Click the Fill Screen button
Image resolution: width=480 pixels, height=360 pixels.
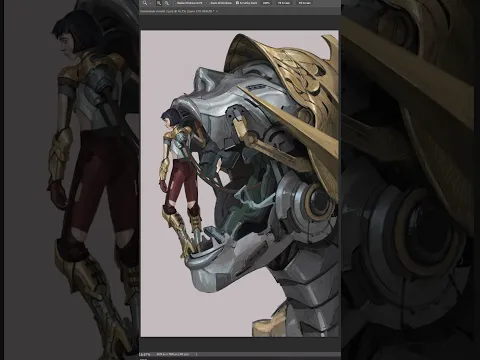coord(304,3)
